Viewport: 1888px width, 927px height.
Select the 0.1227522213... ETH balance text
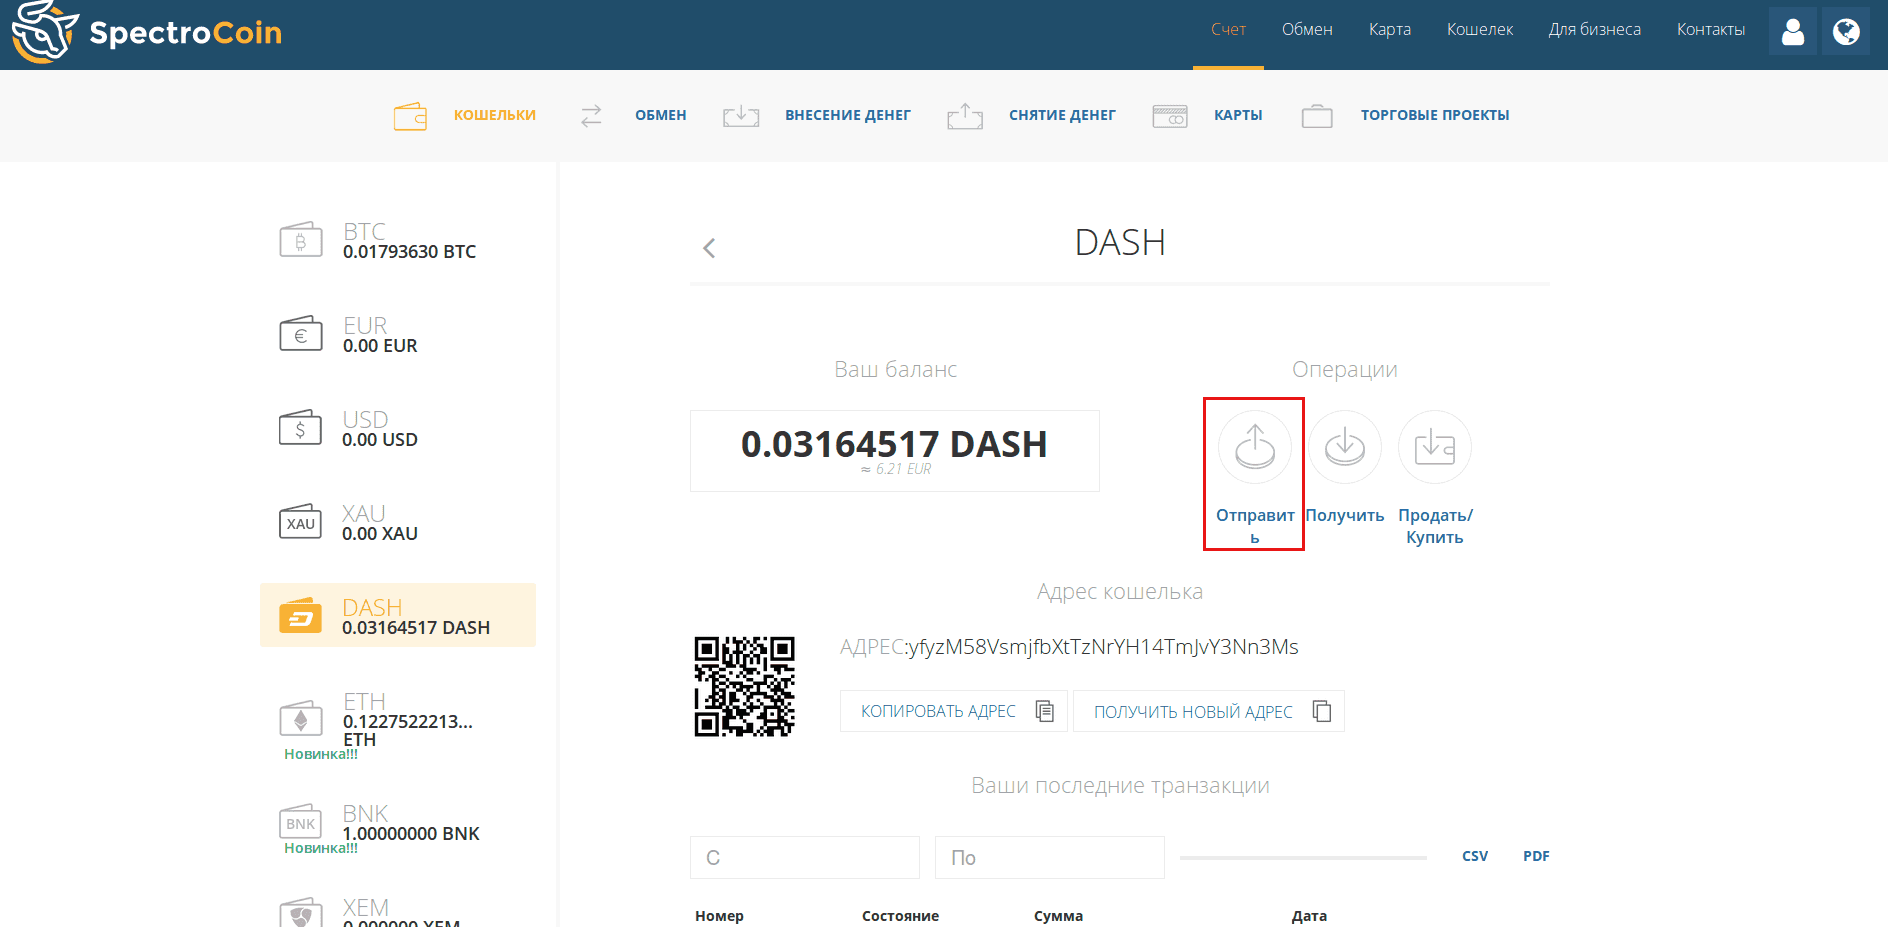[x=408, y=731]
